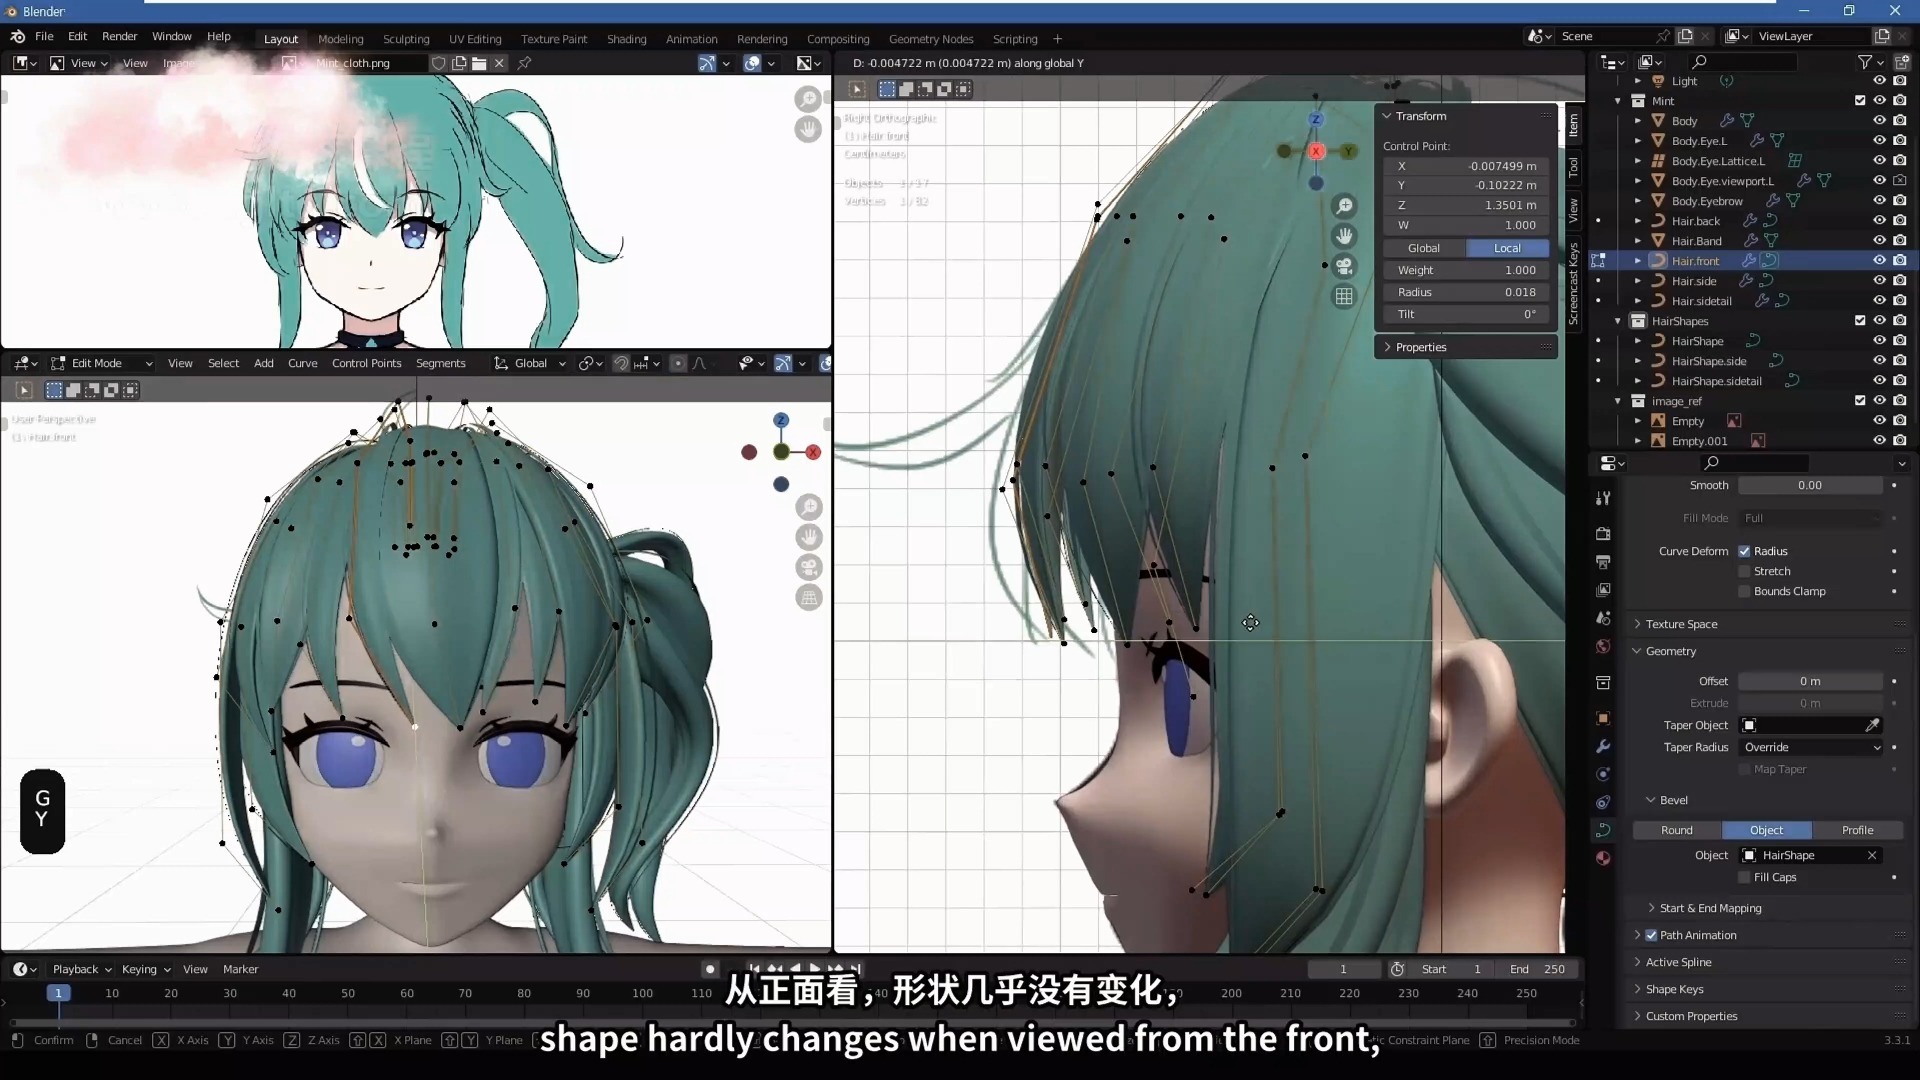Enable the Stretch curve deform checkbox
This screenshot has height=1080, width=1920.
coord(1744,572)
